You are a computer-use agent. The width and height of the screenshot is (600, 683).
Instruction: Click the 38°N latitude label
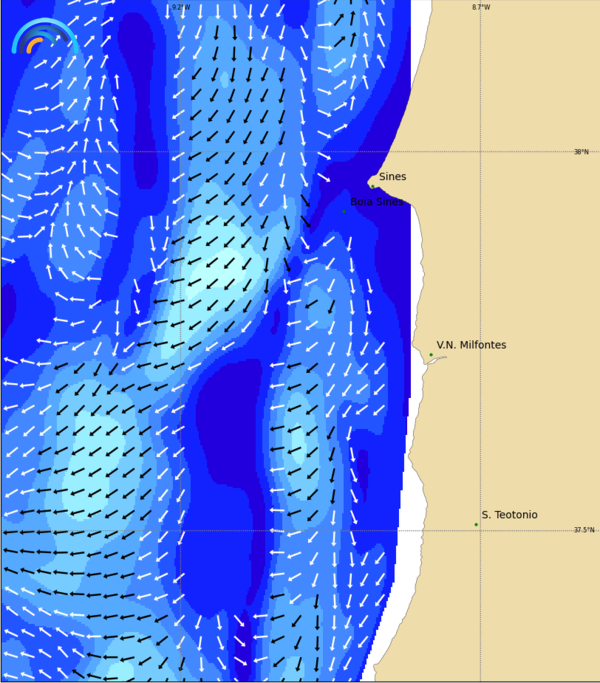click(581, 152)
